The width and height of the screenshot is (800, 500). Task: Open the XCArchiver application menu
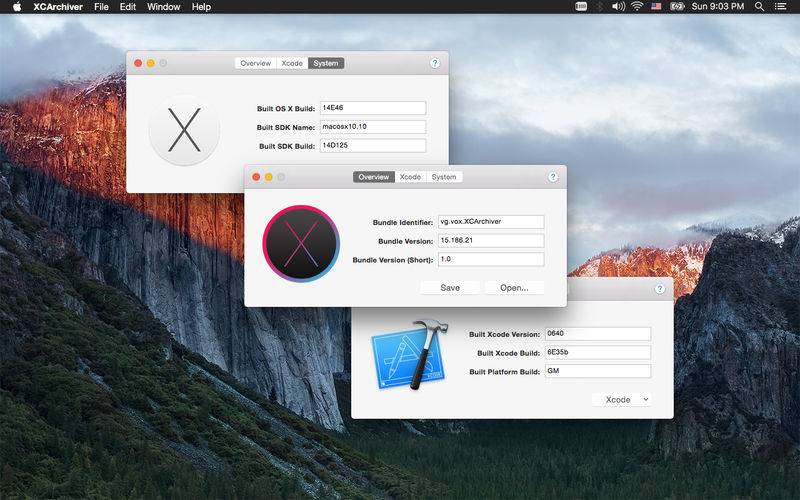[x=57, y=7]
